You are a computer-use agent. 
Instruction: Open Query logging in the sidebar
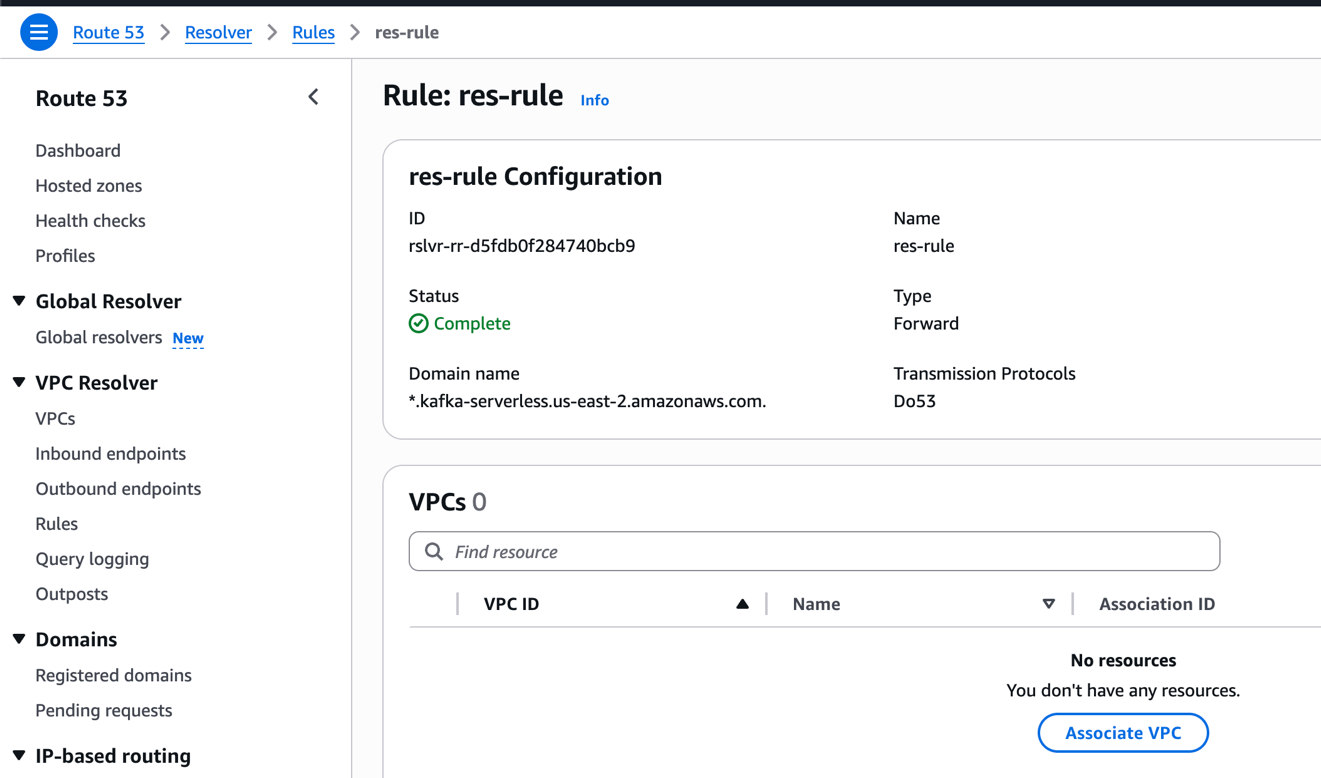tap(92, 559)
